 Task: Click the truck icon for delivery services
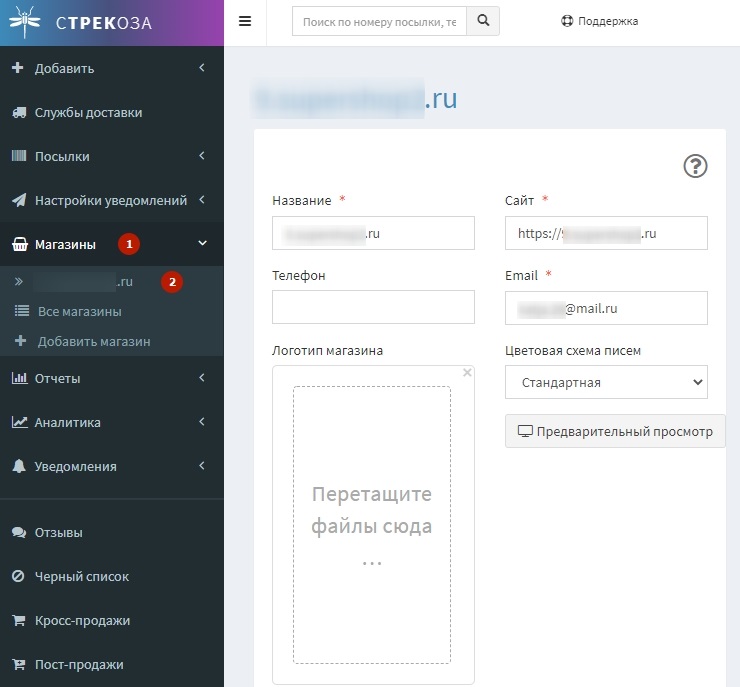pos(19,113)
